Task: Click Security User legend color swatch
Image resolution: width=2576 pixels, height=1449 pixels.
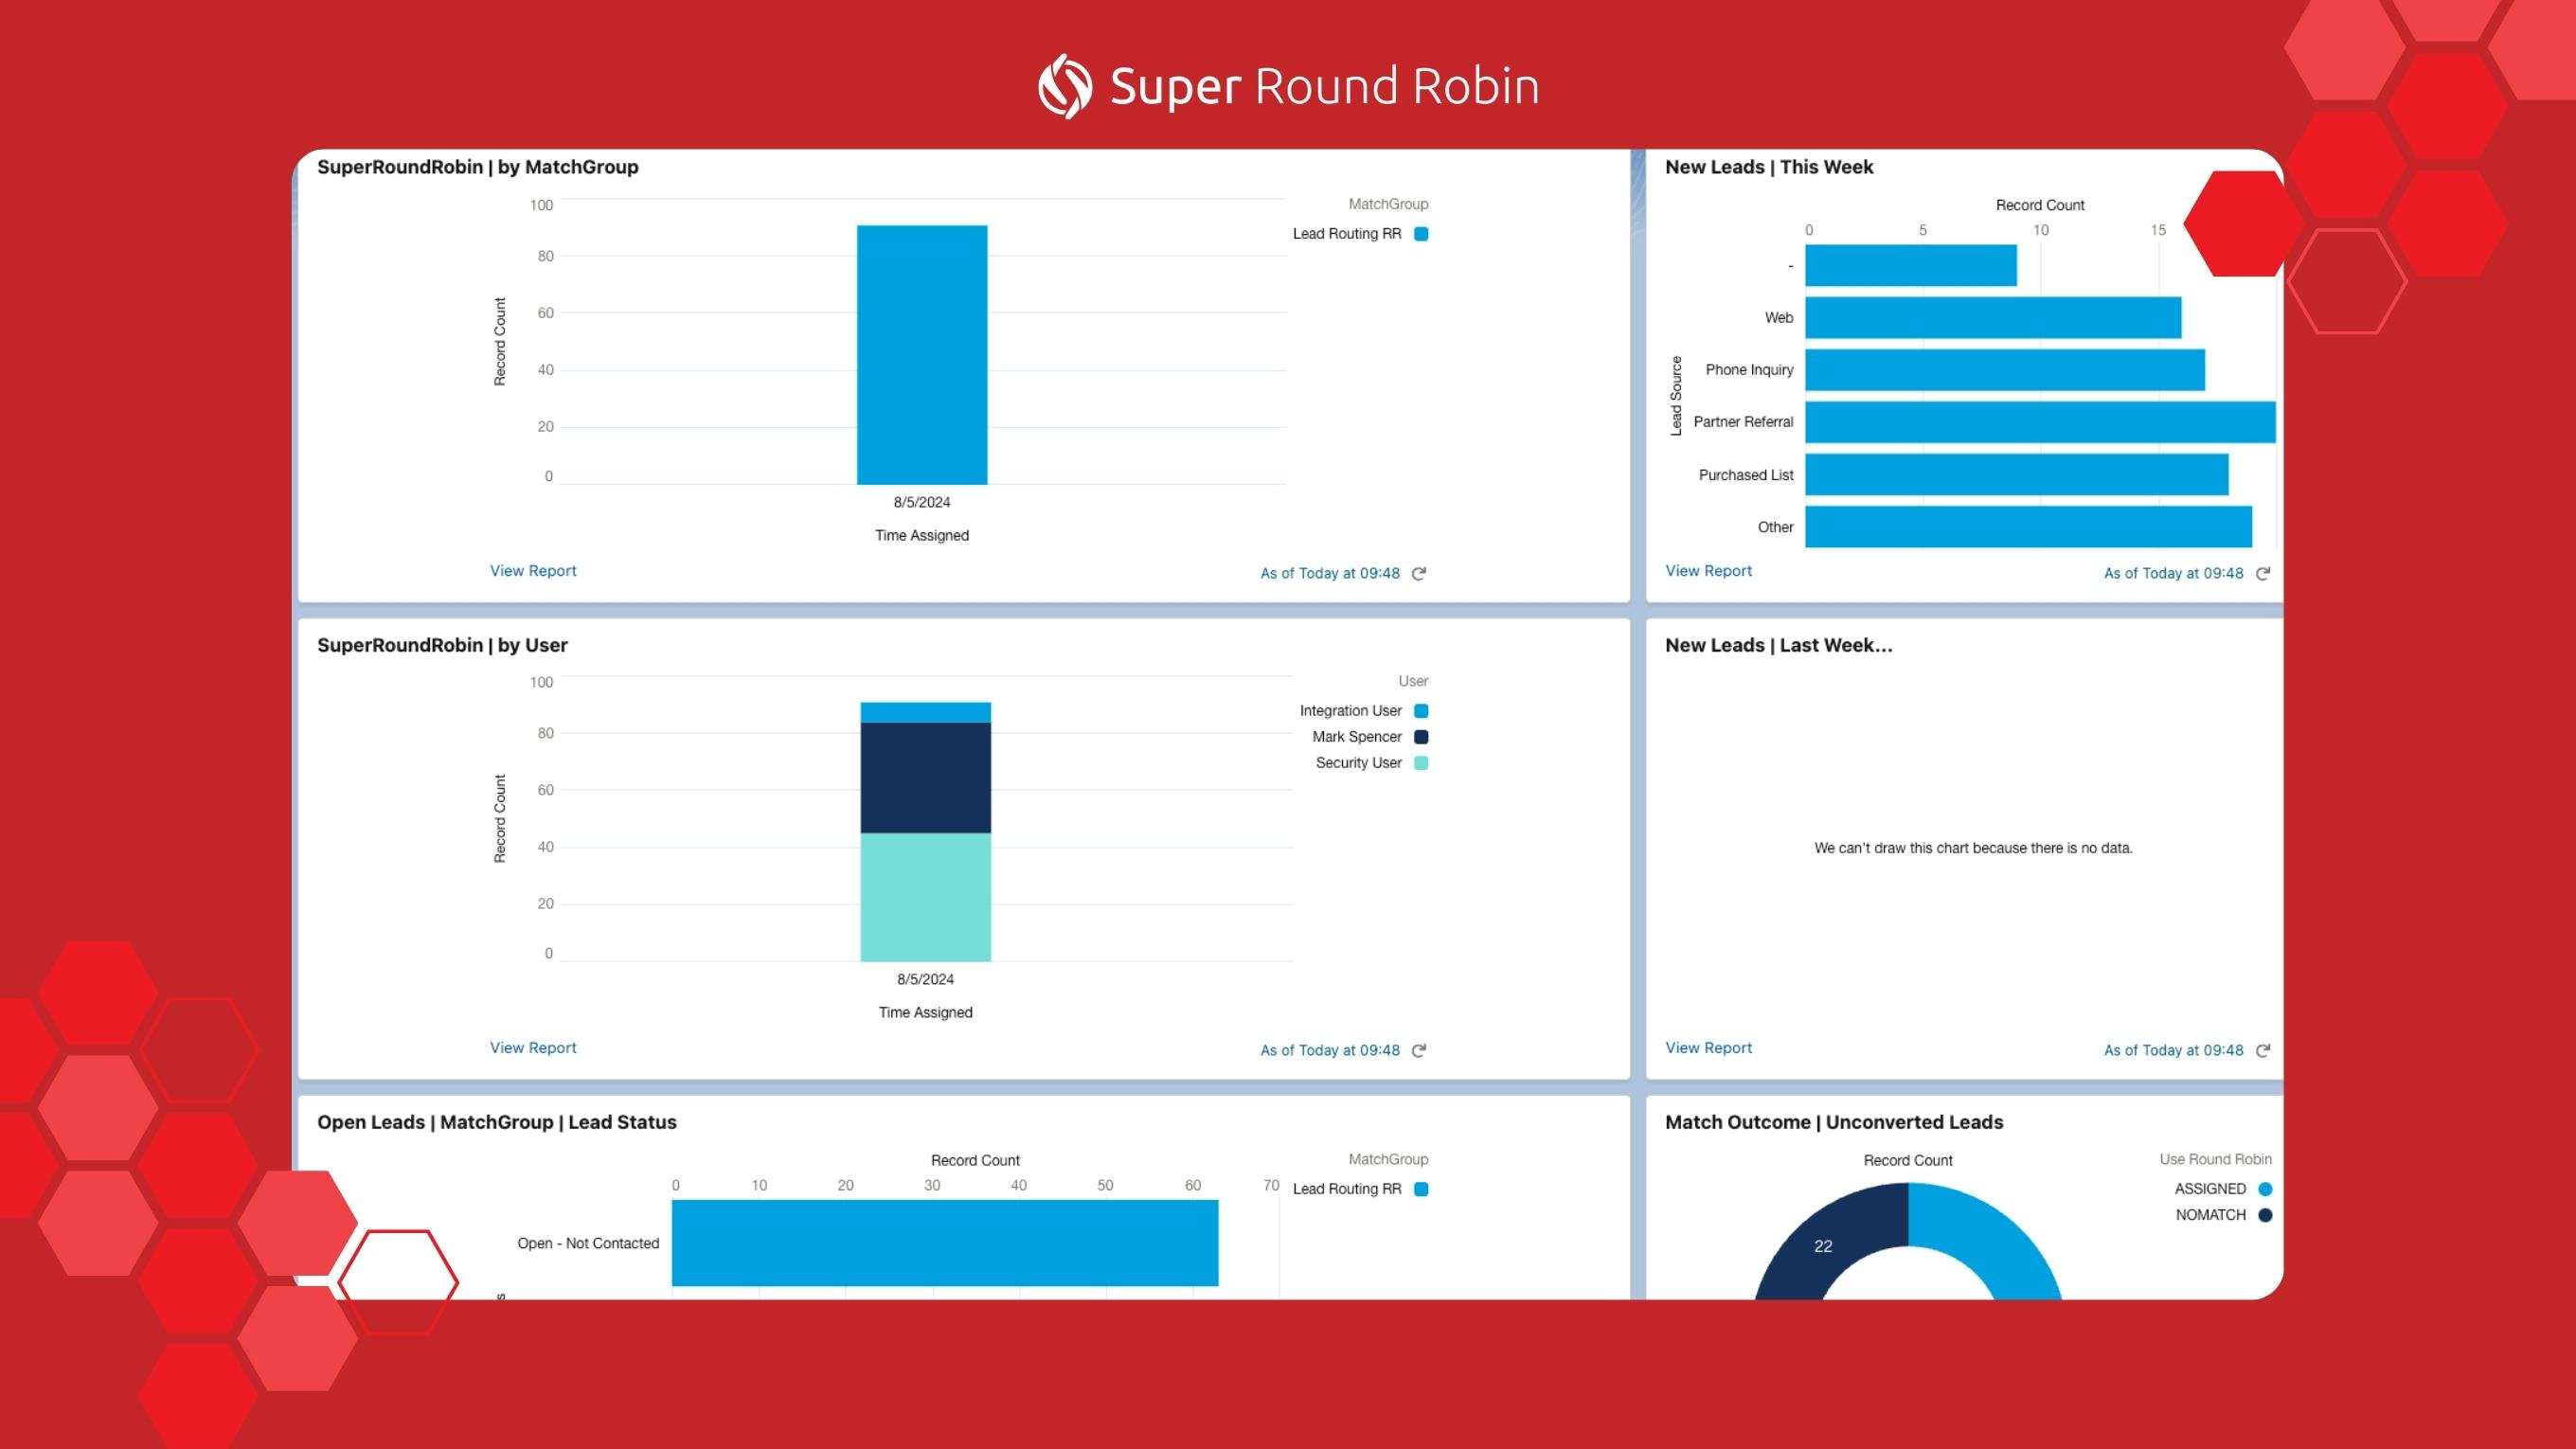Action: pyautogui.click(x=1421, y=763)
